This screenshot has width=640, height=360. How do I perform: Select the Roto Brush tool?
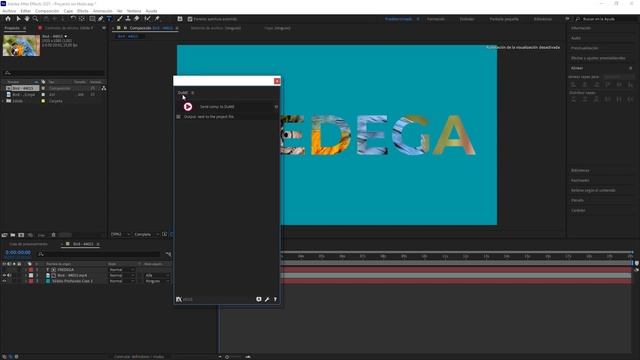(x=147, y=19)
